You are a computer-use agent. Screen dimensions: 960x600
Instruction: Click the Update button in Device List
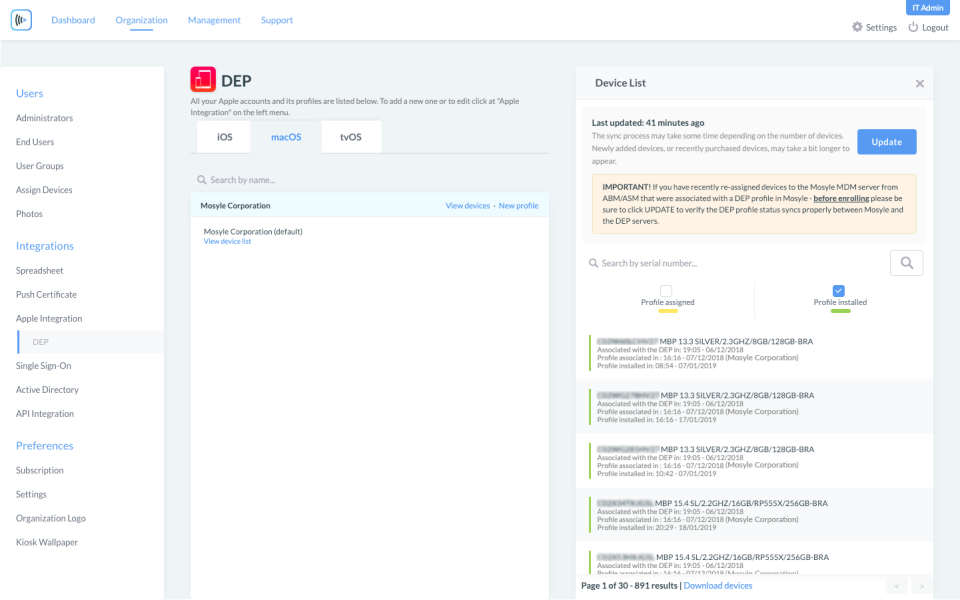[886, 141]
